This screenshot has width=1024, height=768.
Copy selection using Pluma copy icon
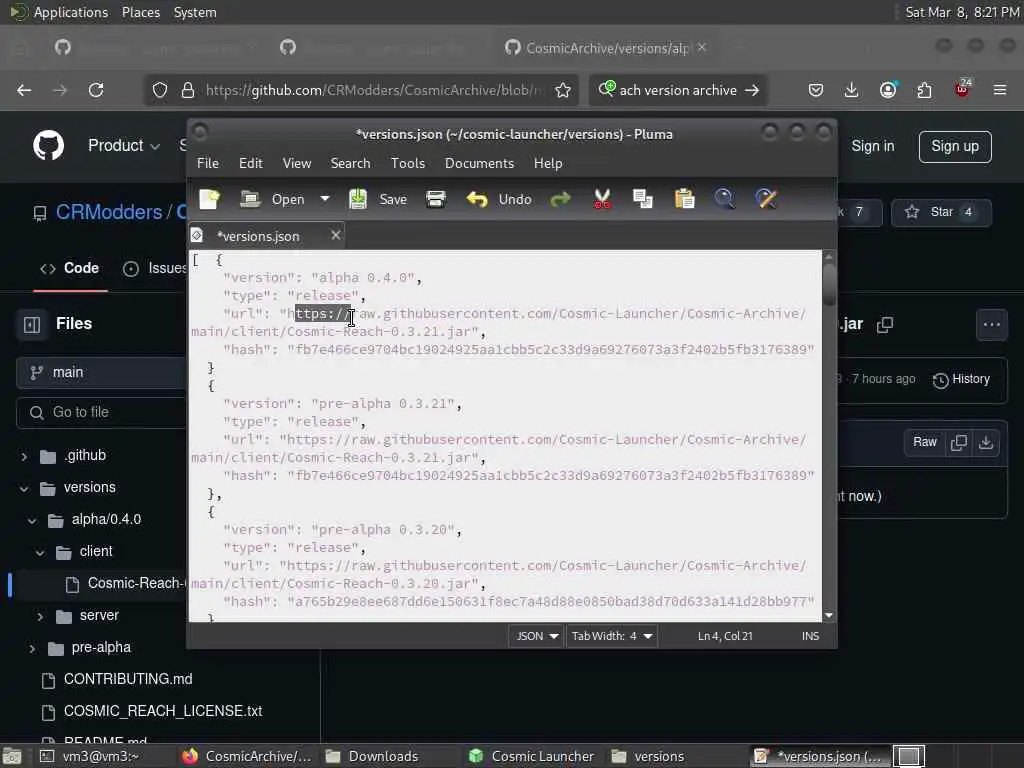pyautogui.click(x=643, y=199)
